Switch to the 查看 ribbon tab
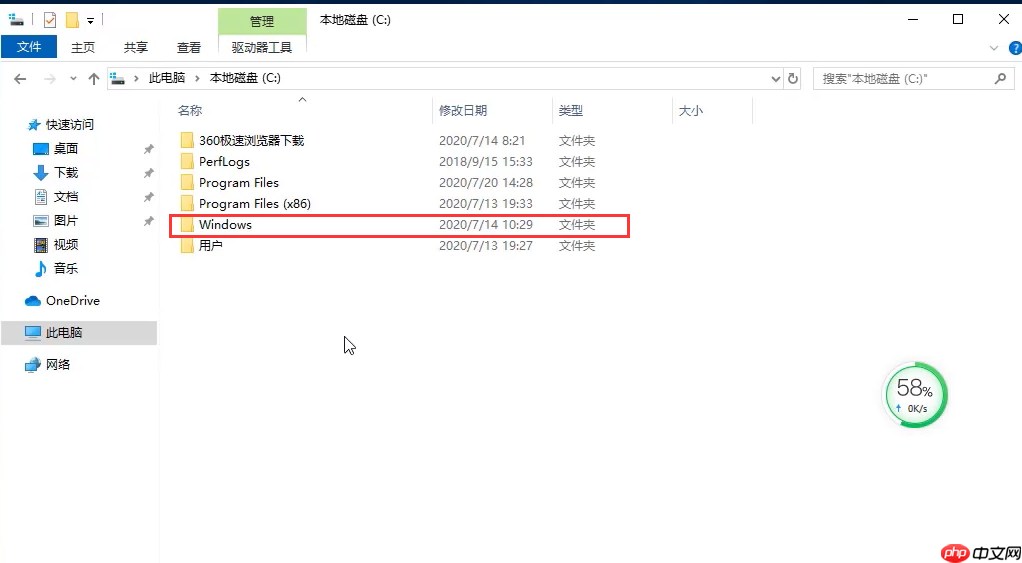This screenshot has height=563, width=1022. coord(189,47)
